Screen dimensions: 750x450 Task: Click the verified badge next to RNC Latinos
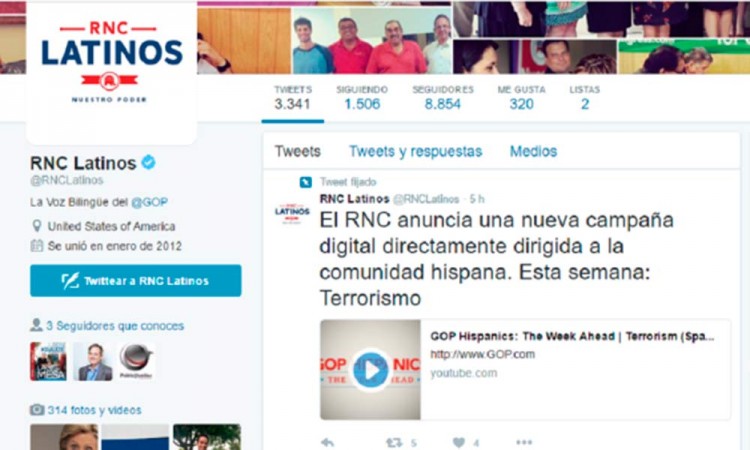pyautogui.click(x=148, y=163)
